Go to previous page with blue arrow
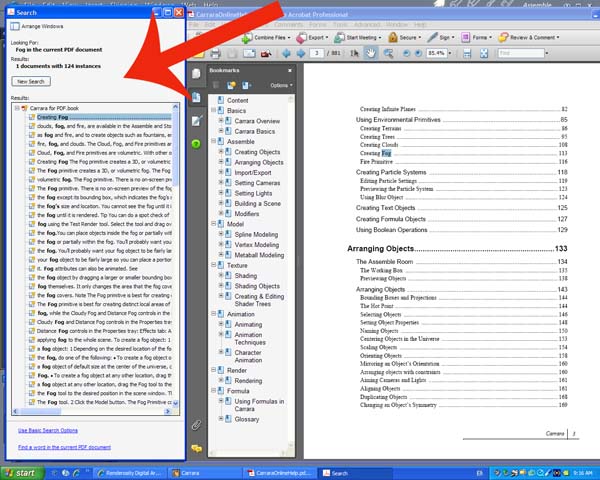The width and height of the screenshot is (600, 480). click(x=286, y=53)
